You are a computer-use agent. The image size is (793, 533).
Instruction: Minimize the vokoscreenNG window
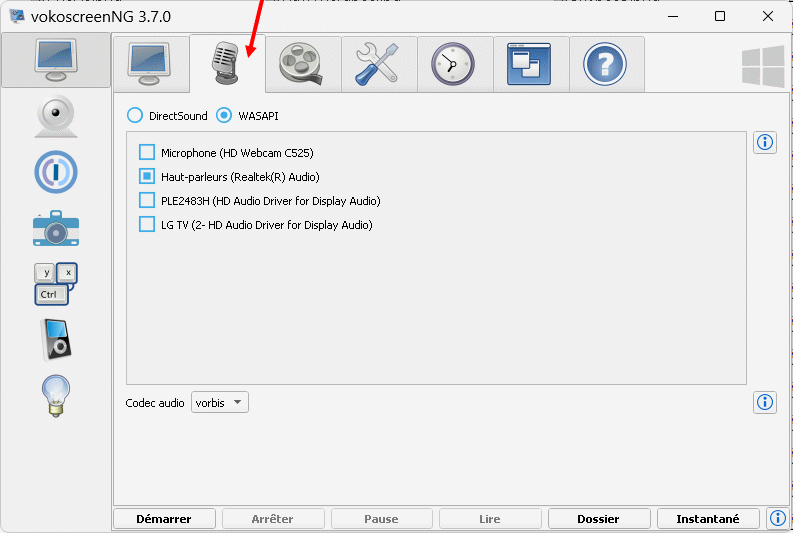click(x=673, y=16)
